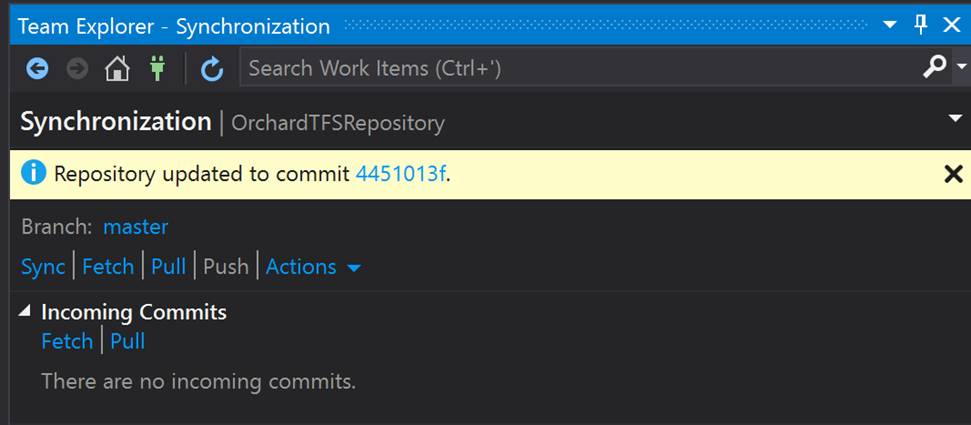Open the Synchronization page menu arrow

pos(956,118)
